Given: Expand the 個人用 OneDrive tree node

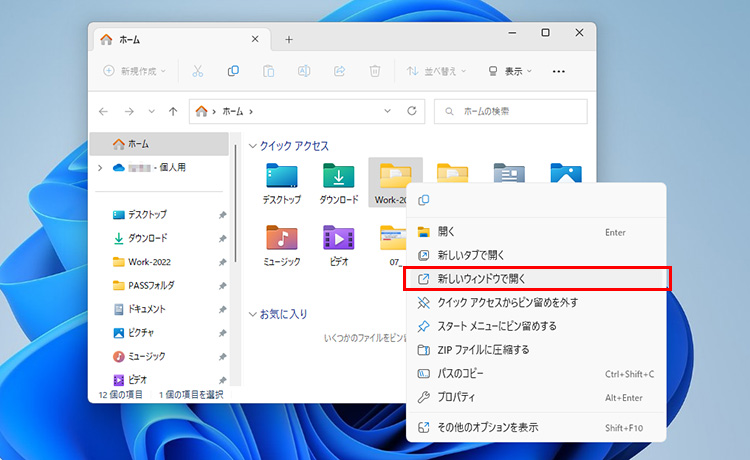Looking at the screenshot, I should (100, 168).
